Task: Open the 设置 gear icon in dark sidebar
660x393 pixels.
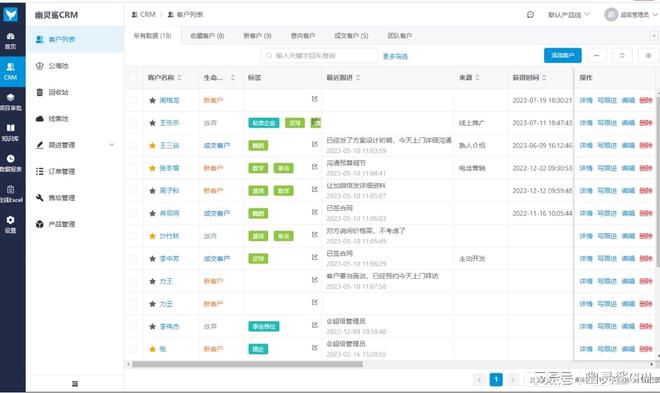Action: 11,224
